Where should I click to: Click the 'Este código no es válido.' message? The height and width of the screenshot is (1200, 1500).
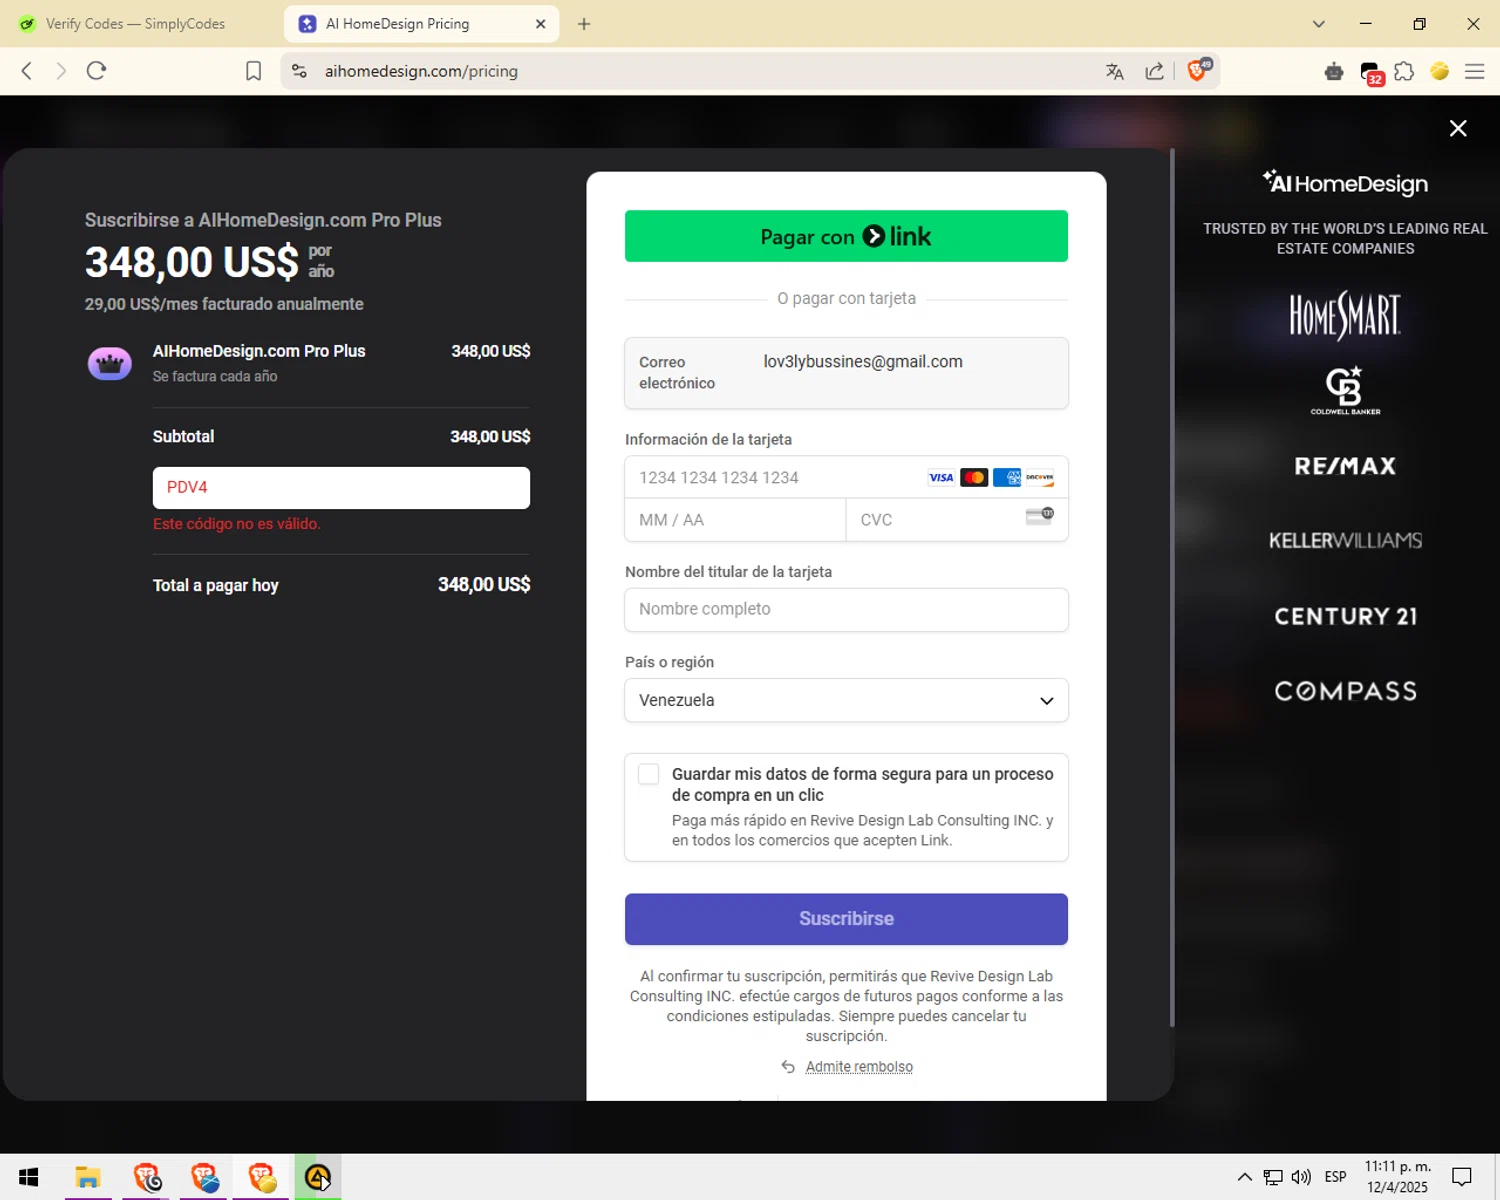237,524
